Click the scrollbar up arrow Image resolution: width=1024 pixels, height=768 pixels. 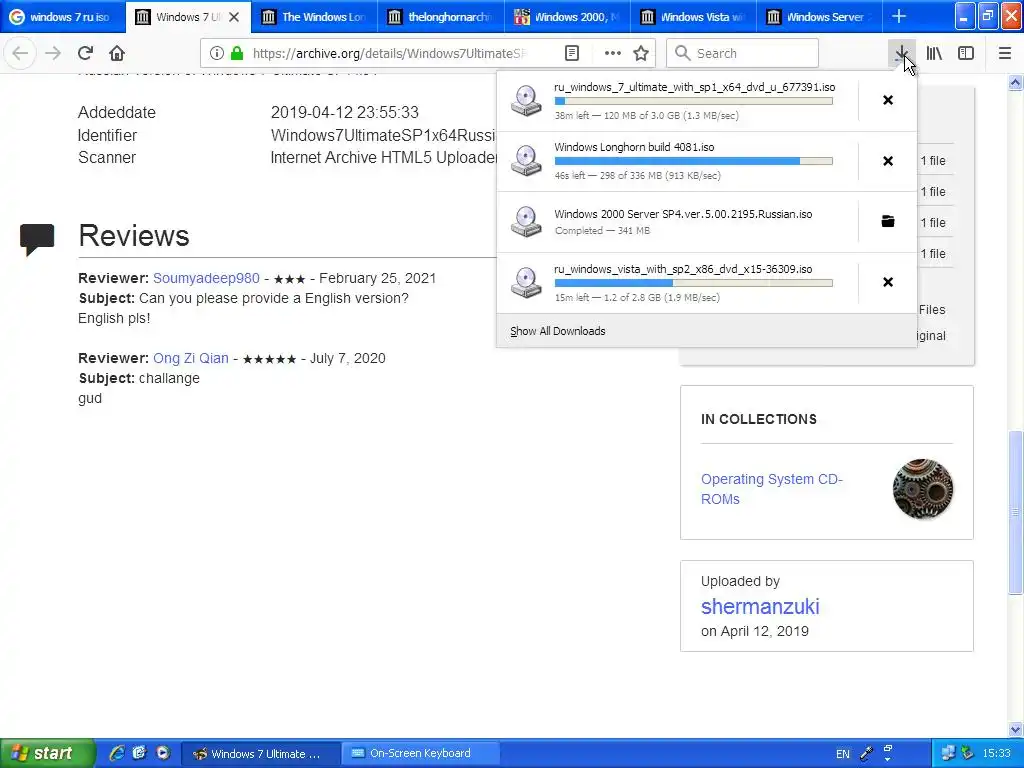pyautogui.click(x=1016, y=82)
